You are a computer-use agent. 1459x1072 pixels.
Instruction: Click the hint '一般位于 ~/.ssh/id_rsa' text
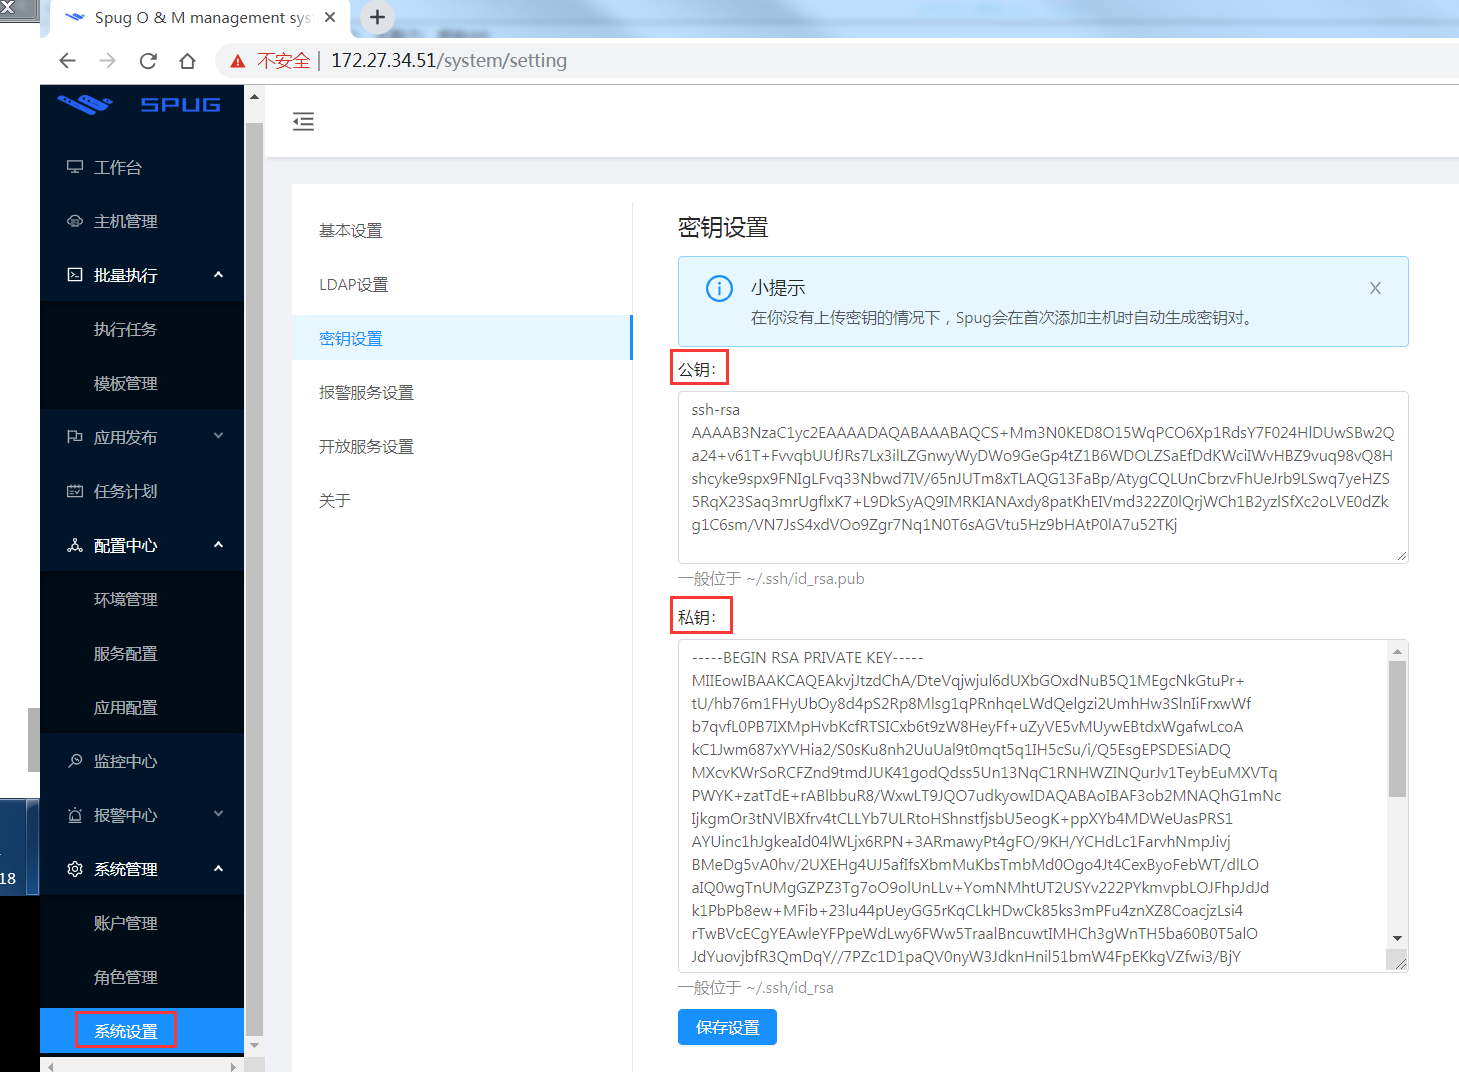pyautogui.click(x=756, y=987)
